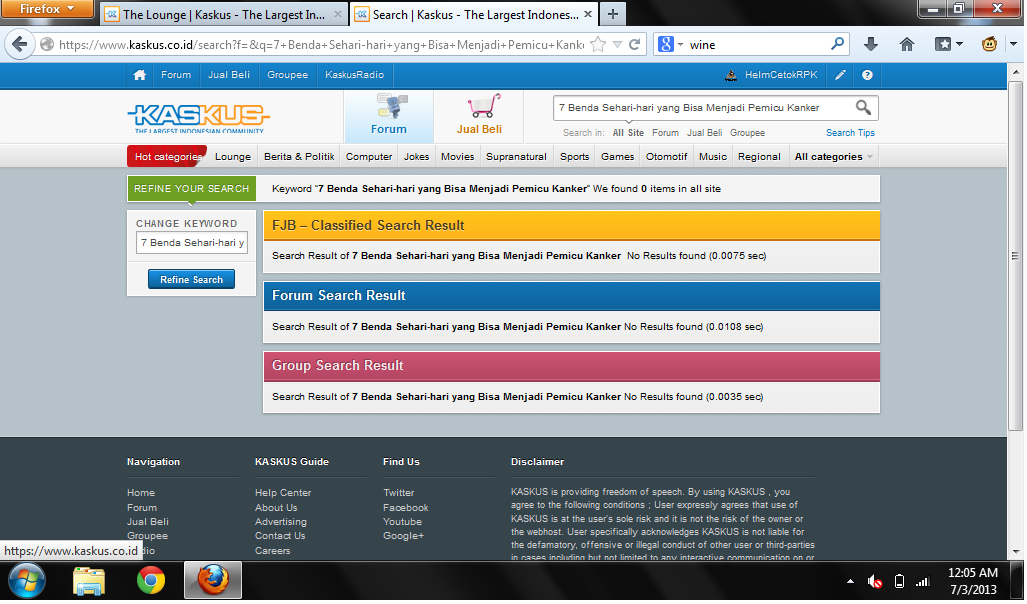
Task: Open the bookmarks menu icon
Action: pyautogui.click(x=943, y=45)
